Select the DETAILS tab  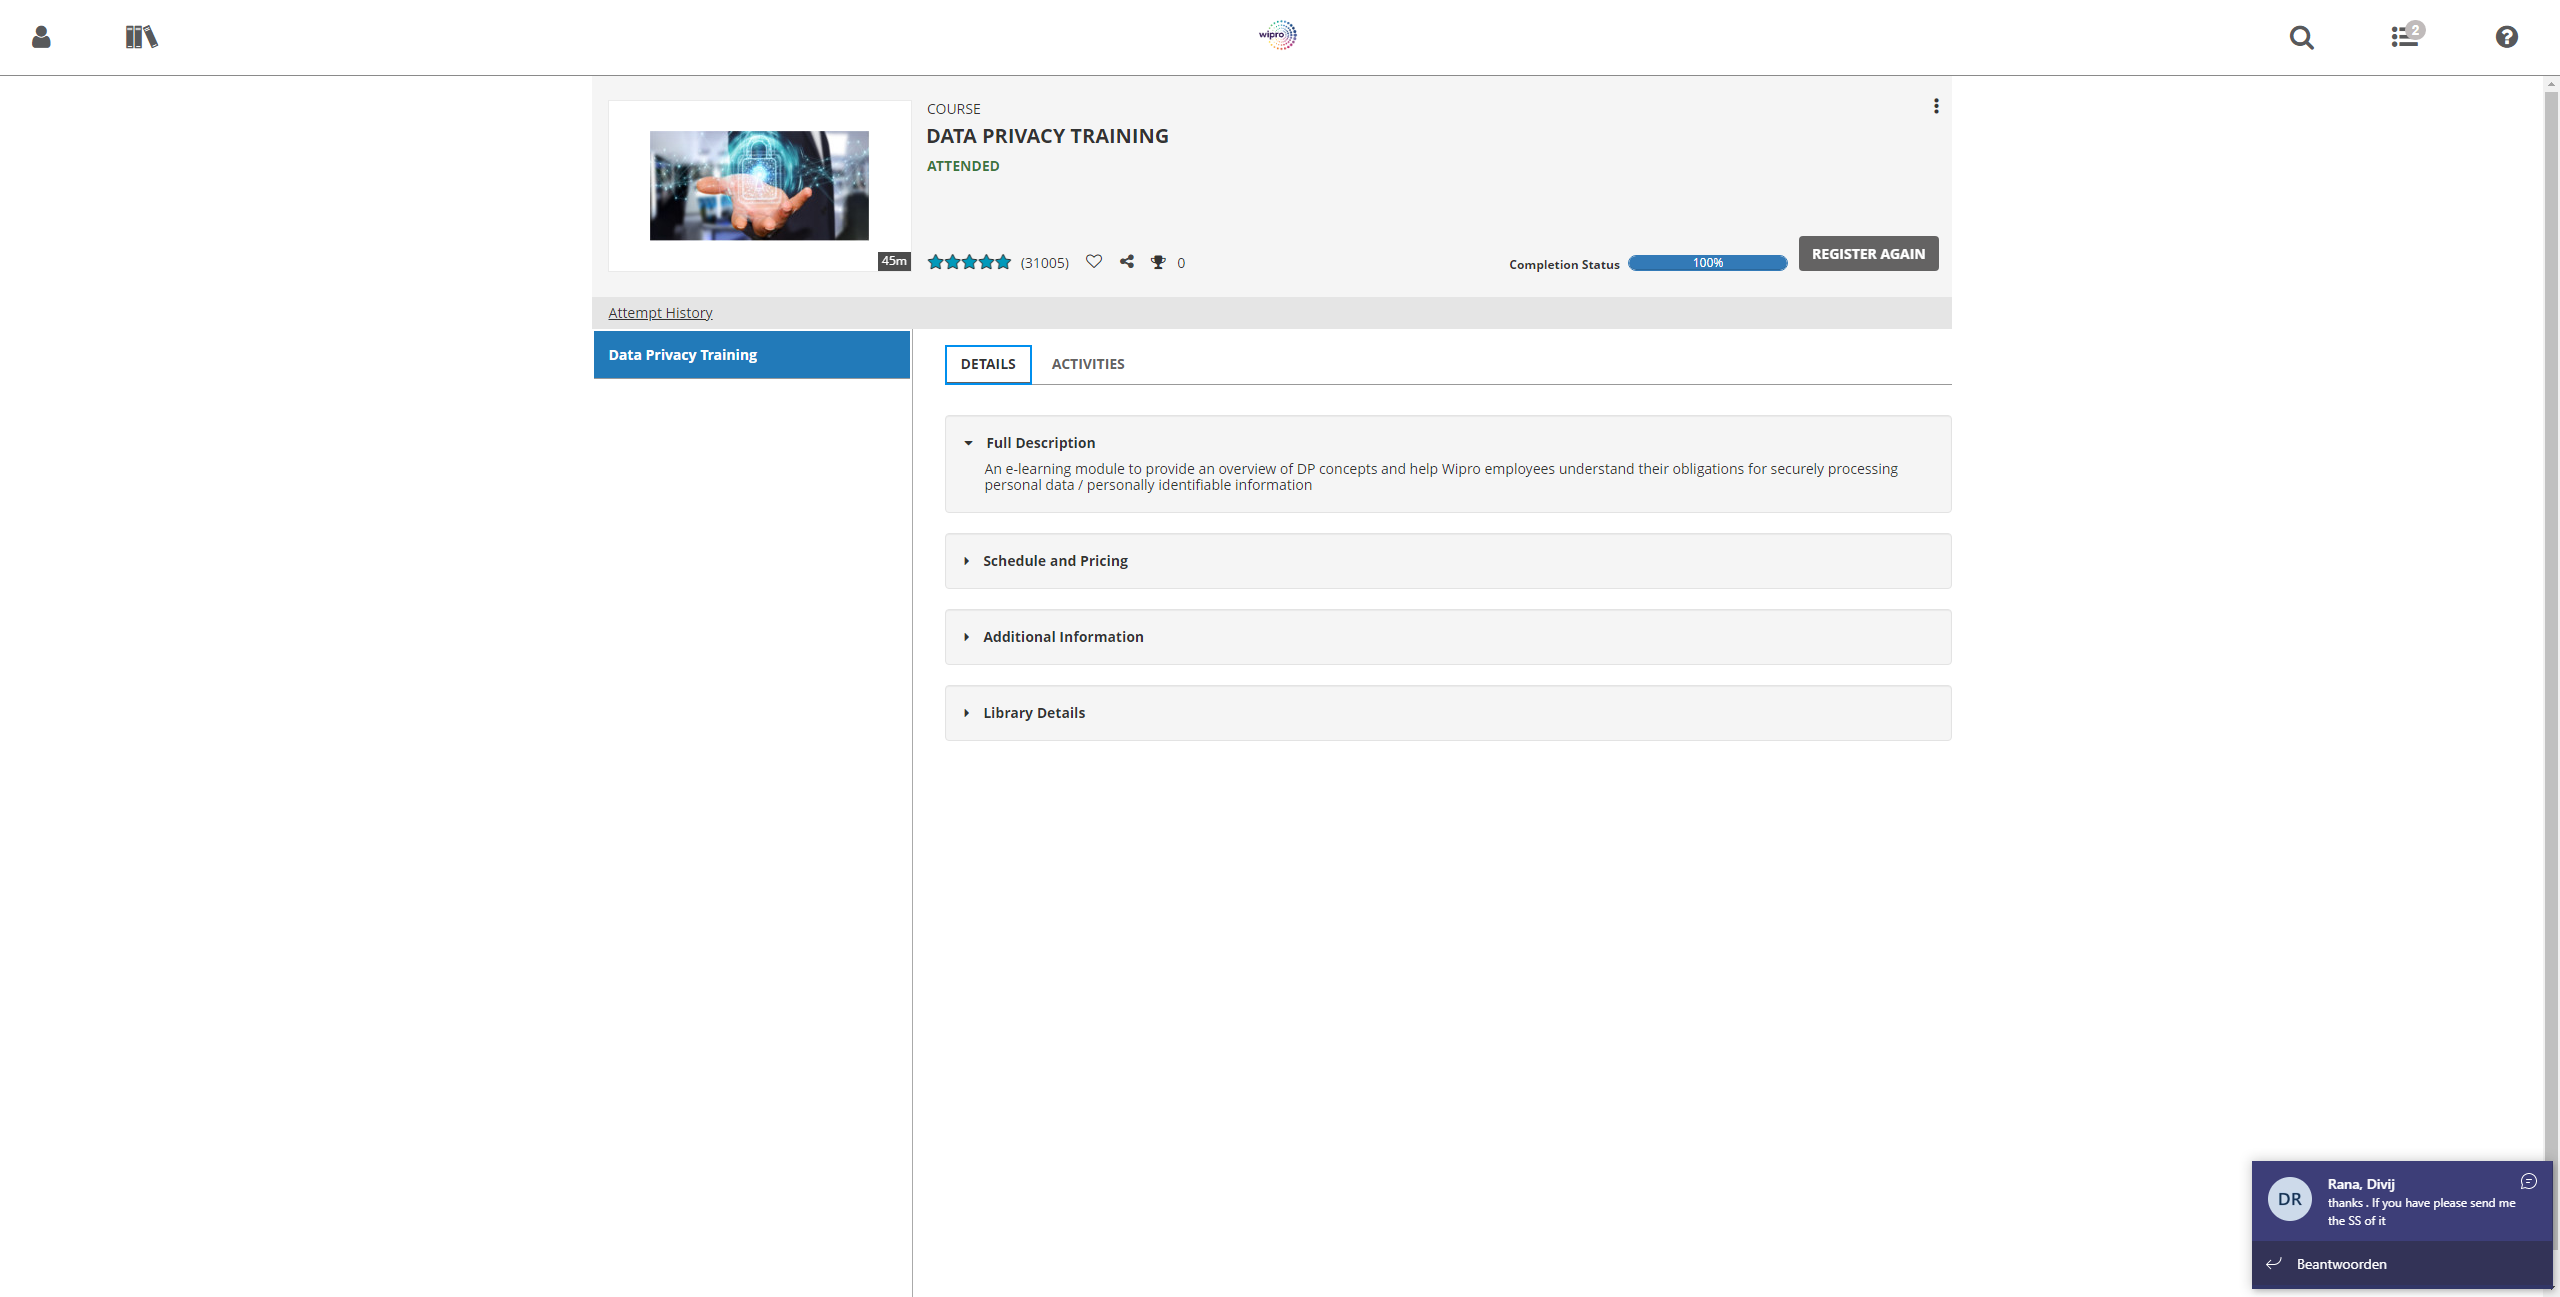tap(988, 364)
